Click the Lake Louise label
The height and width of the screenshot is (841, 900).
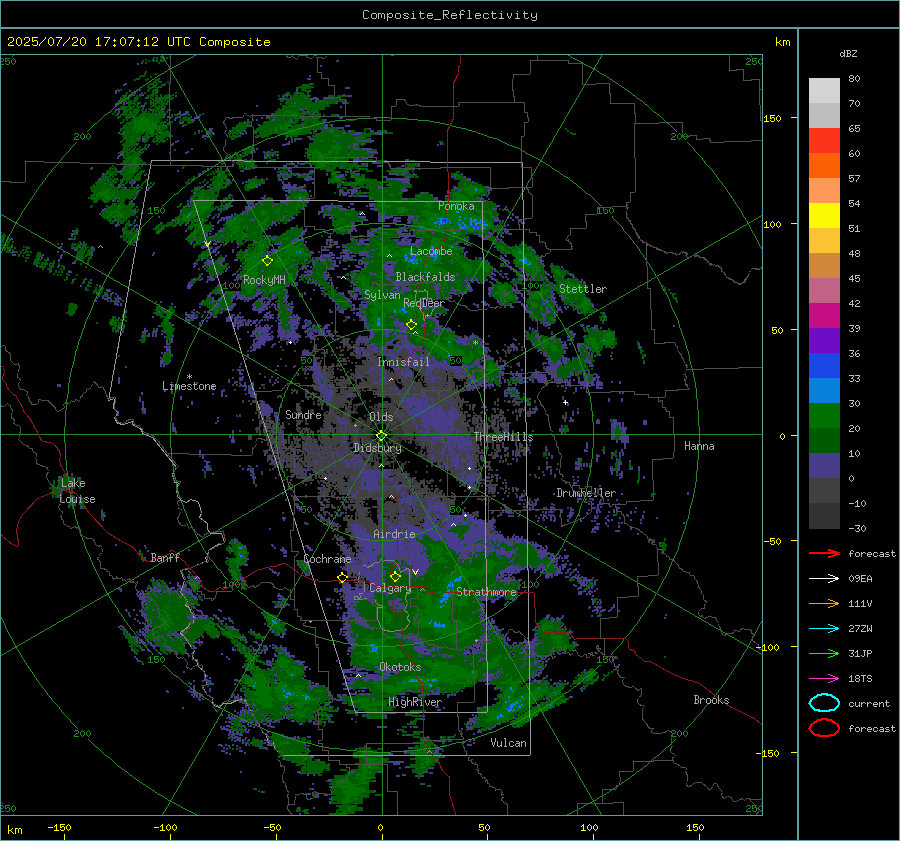(x=77, y=491)
